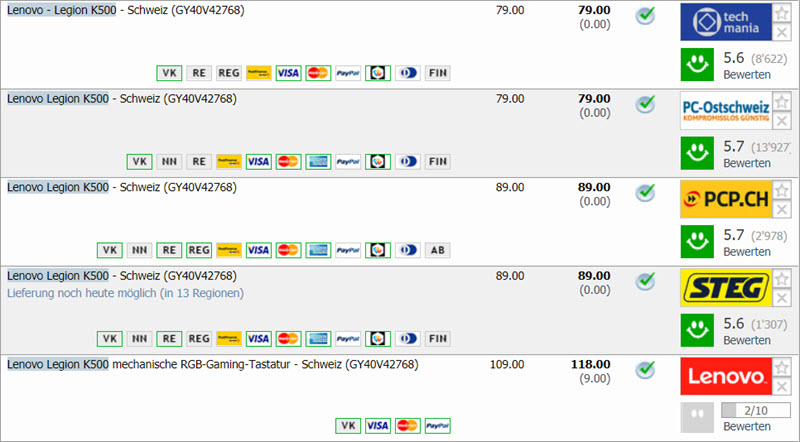Click the Mastercard icon in the PCP.CH row
This screenshot has width=800, height=442.
click(289, 250)
